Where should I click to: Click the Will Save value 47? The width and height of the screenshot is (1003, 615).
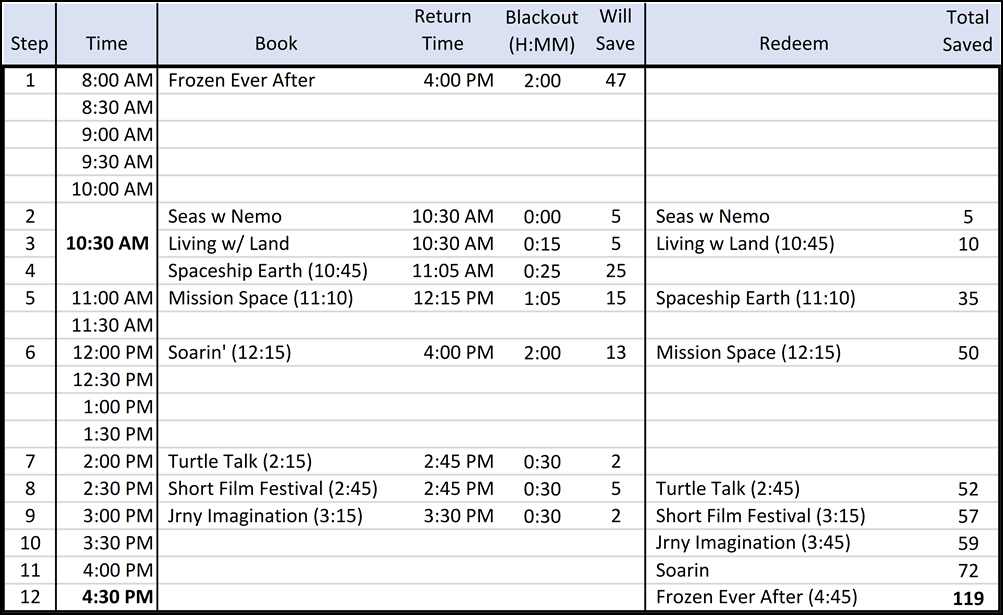[x=615, y=81]
